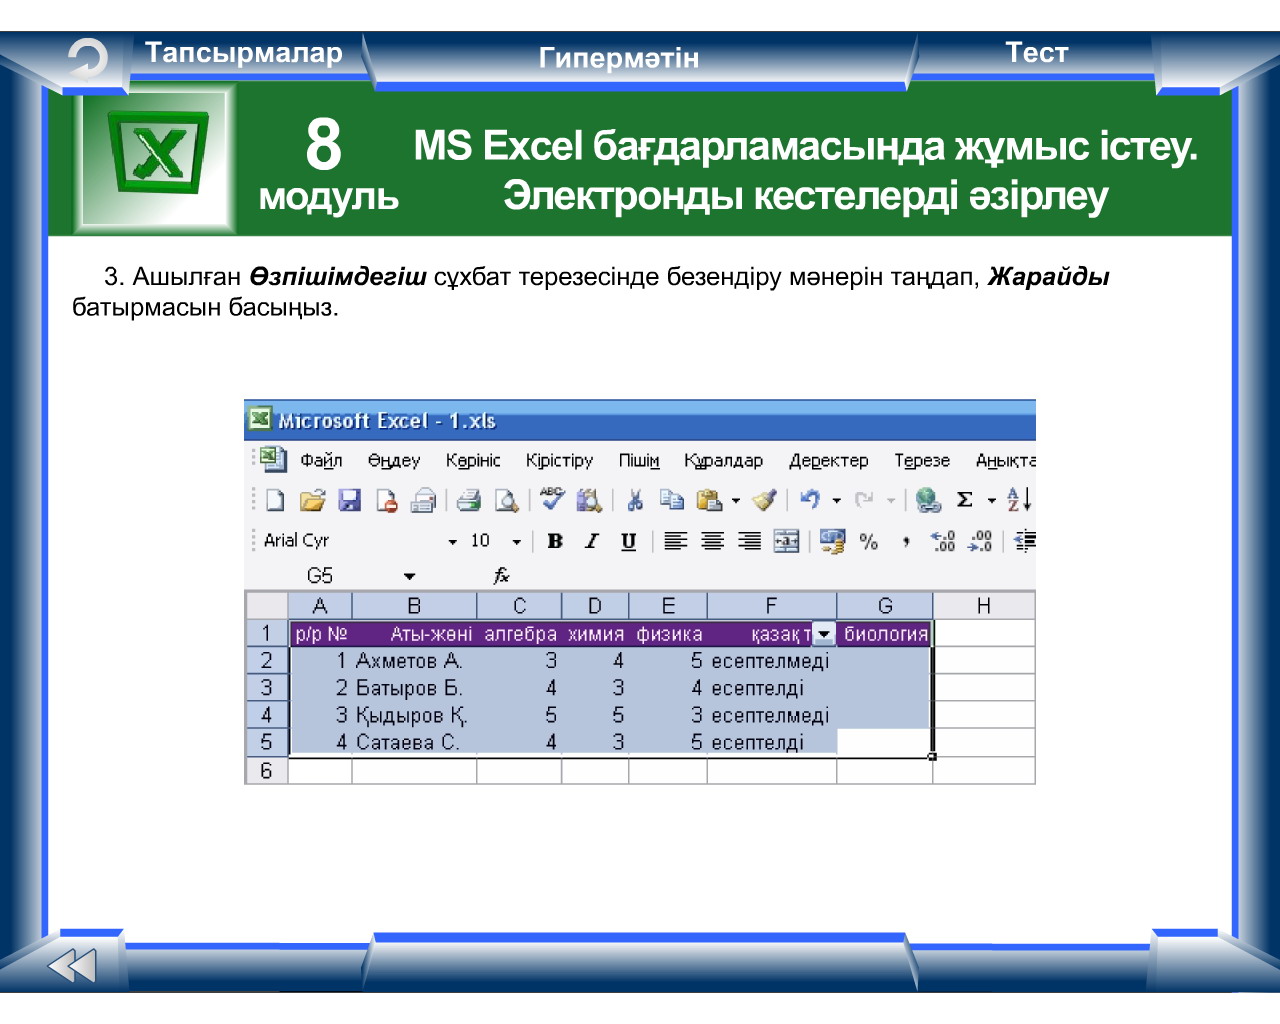Image resolution: width=1280 pixels, height=1024 pixels.
Task: Paste with the clipboard icon
Action: (709, 500)
